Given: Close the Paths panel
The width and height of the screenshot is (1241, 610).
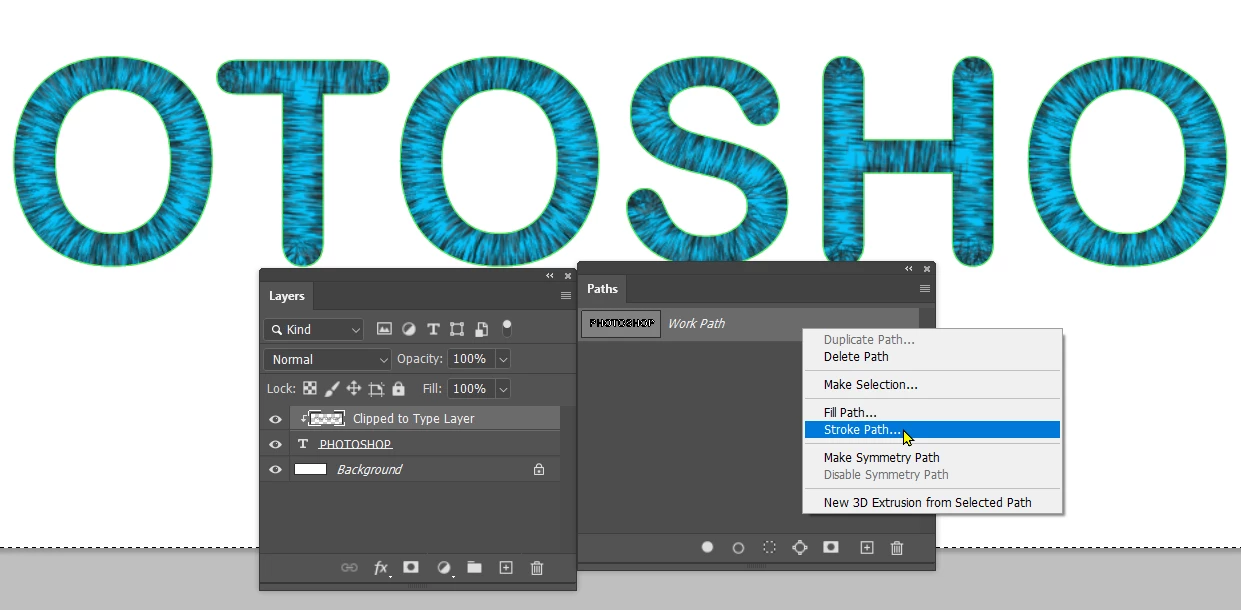Looking at the screenshot, I should 927,268.
